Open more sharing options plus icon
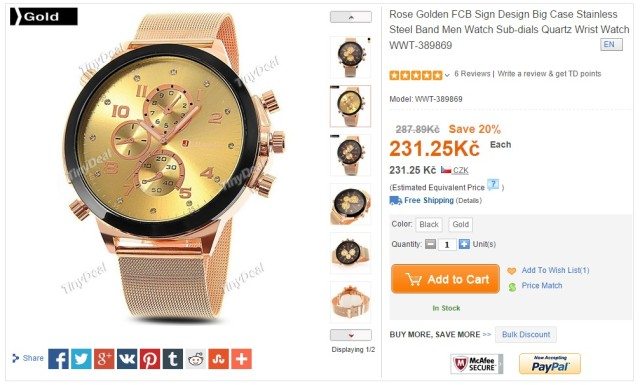640x385 pixels. [242, 359]
